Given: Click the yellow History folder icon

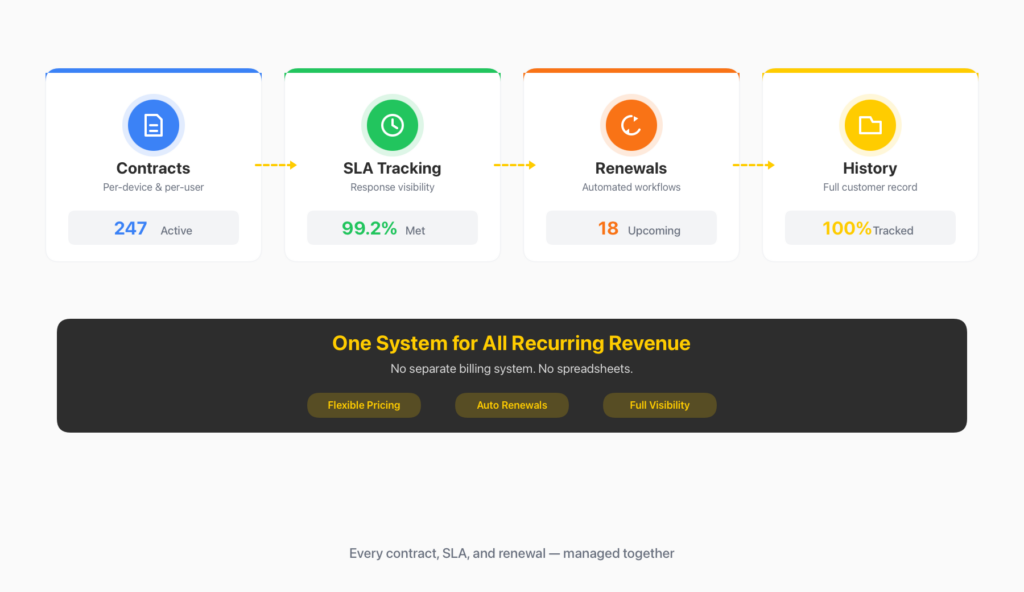Looking at the screenshot, I should tap(870, 125).
